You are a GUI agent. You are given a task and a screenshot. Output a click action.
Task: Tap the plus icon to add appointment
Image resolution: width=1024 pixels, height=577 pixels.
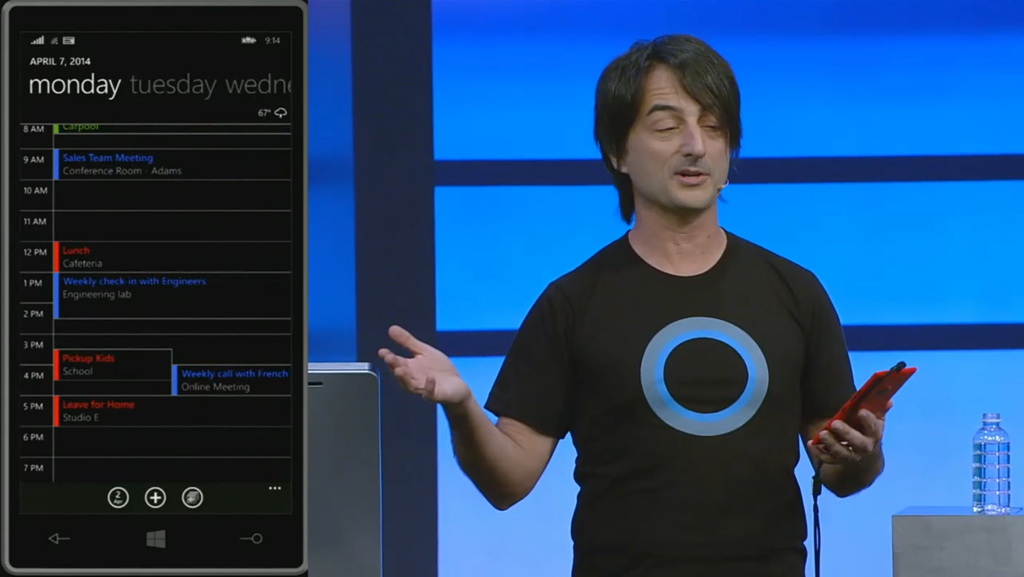point(155,497)
